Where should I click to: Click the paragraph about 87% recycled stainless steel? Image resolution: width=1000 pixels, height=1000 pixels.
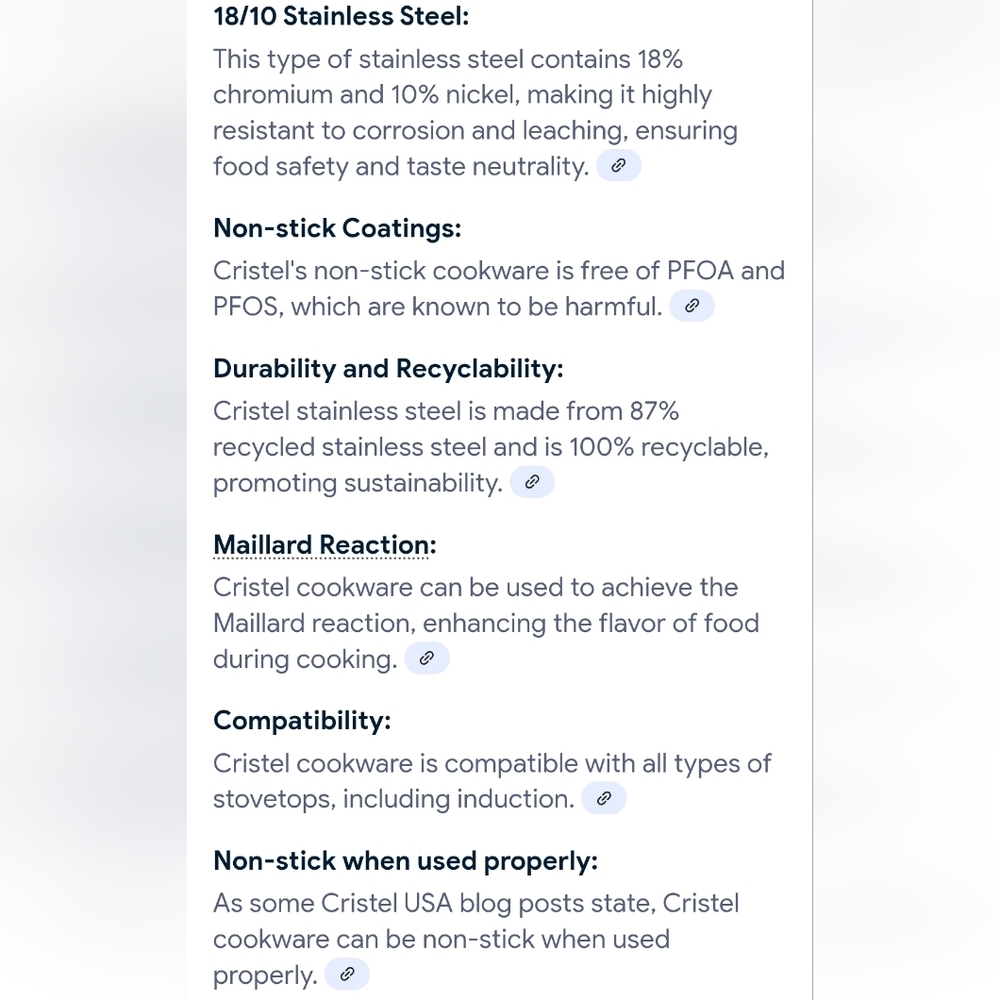[x=491, y=447]
